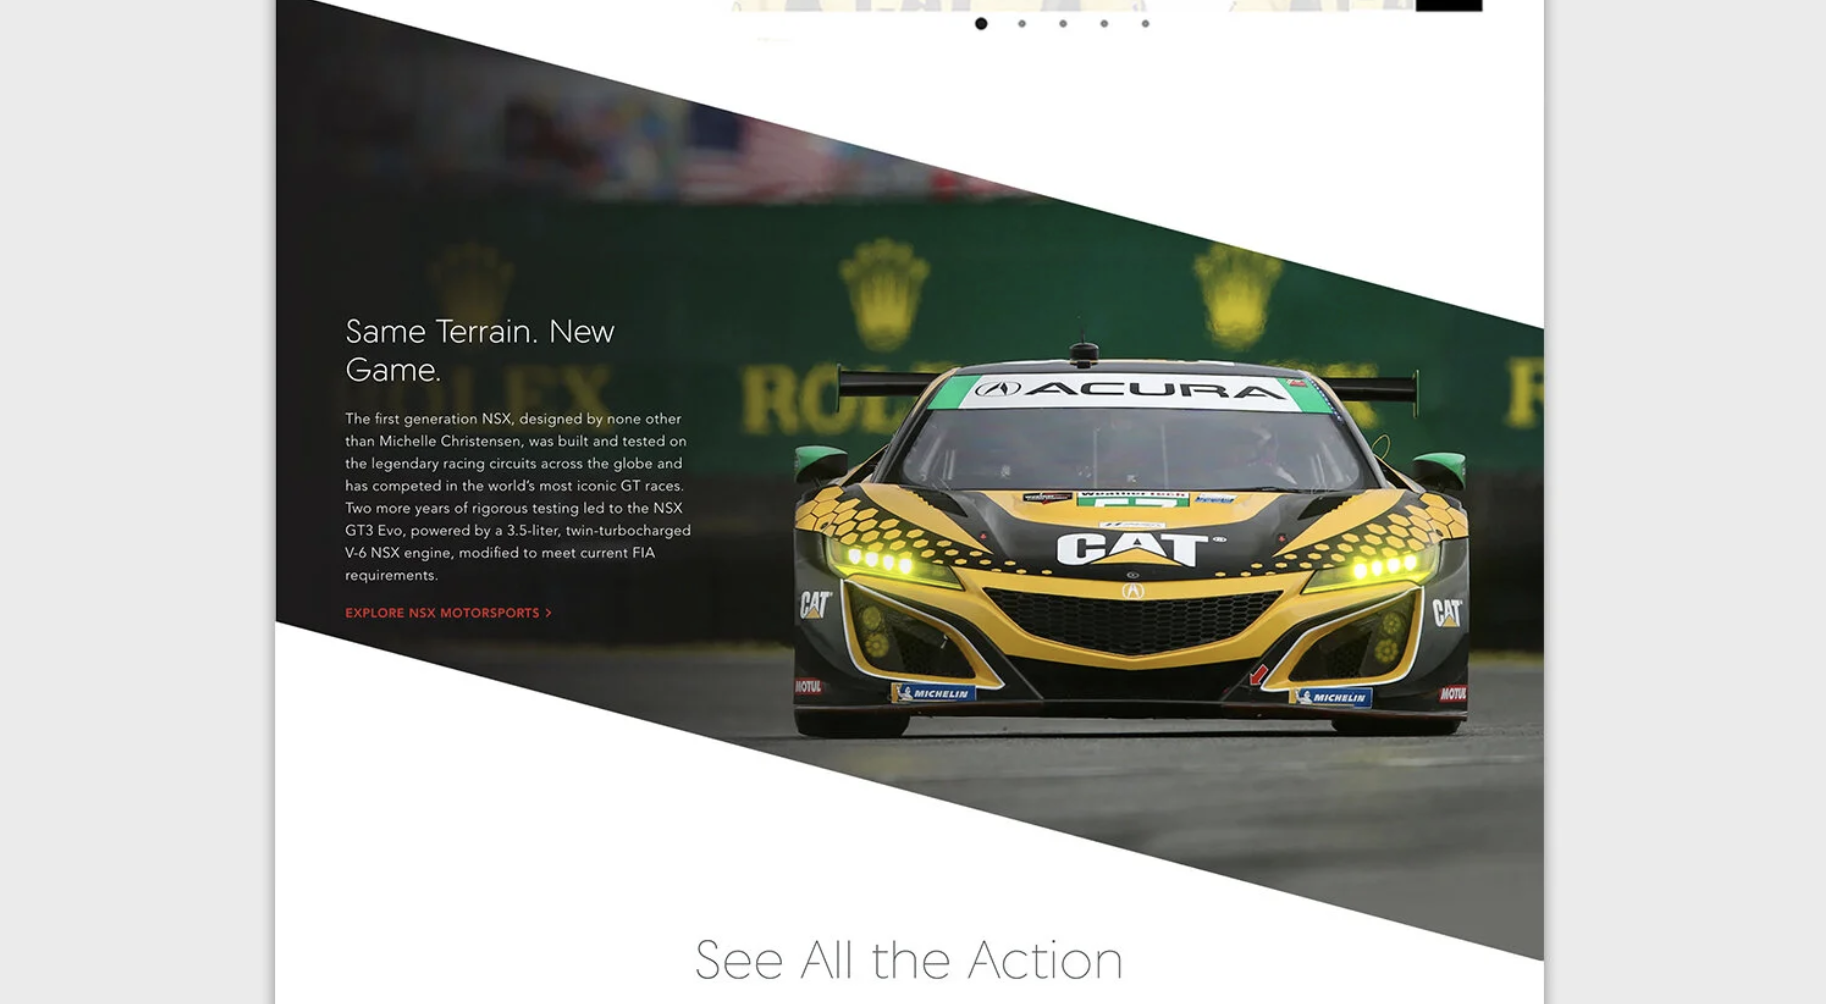
Task: Select the active first carousel dot
Action: pos(981,23)
